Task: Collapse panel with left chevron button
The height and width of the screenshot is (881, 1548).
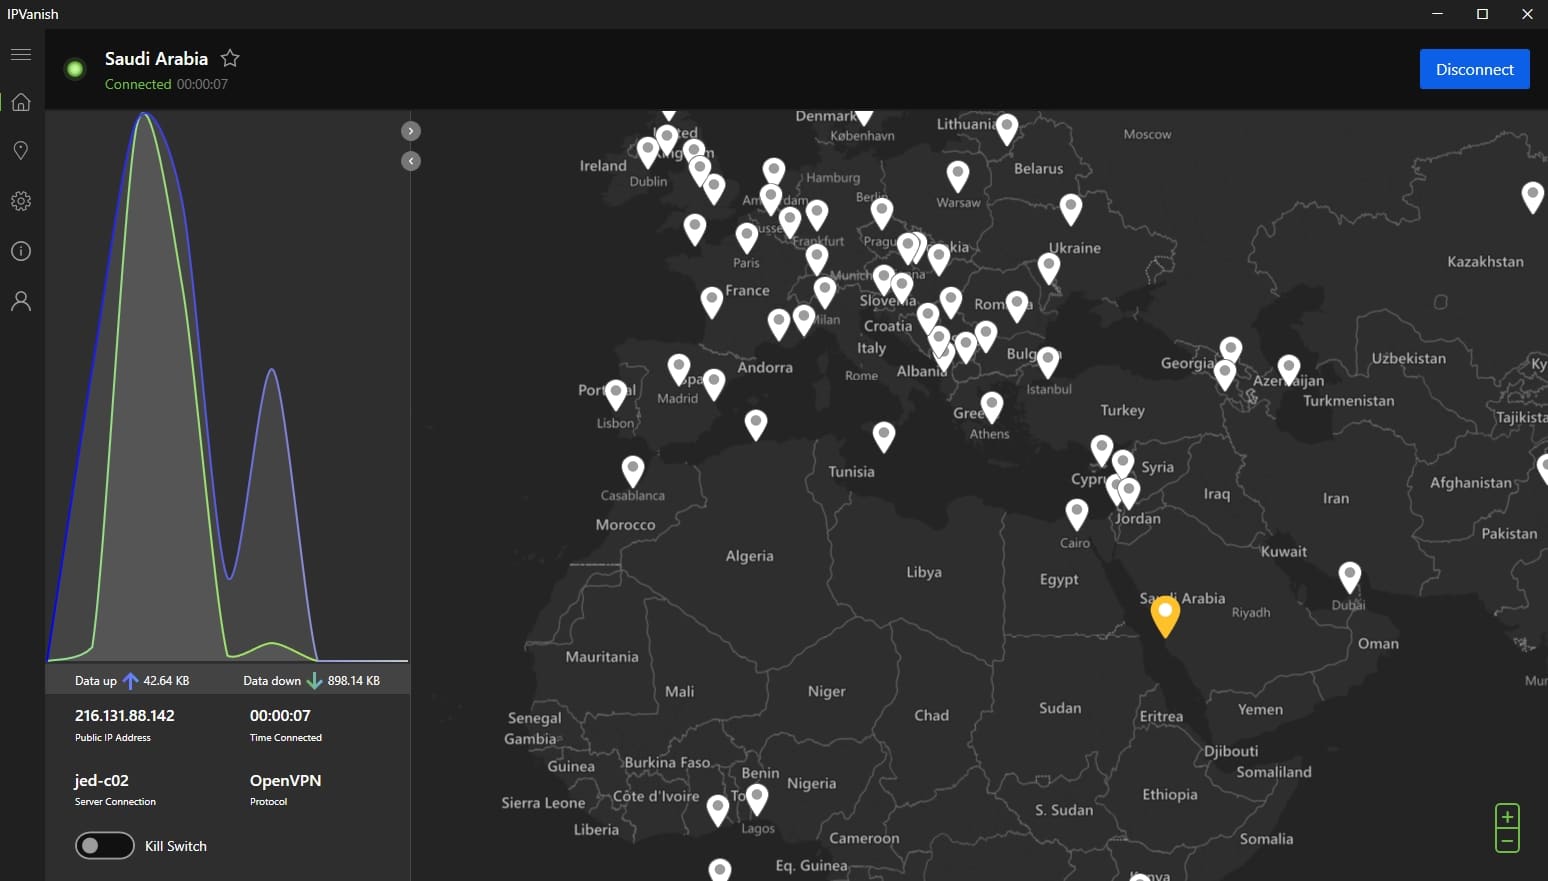Action: (x=411, y=161)
